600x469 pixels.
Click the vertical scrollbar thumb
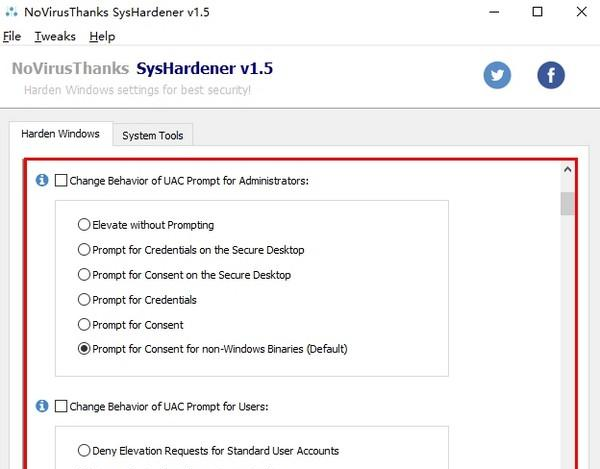coord(567,204)
